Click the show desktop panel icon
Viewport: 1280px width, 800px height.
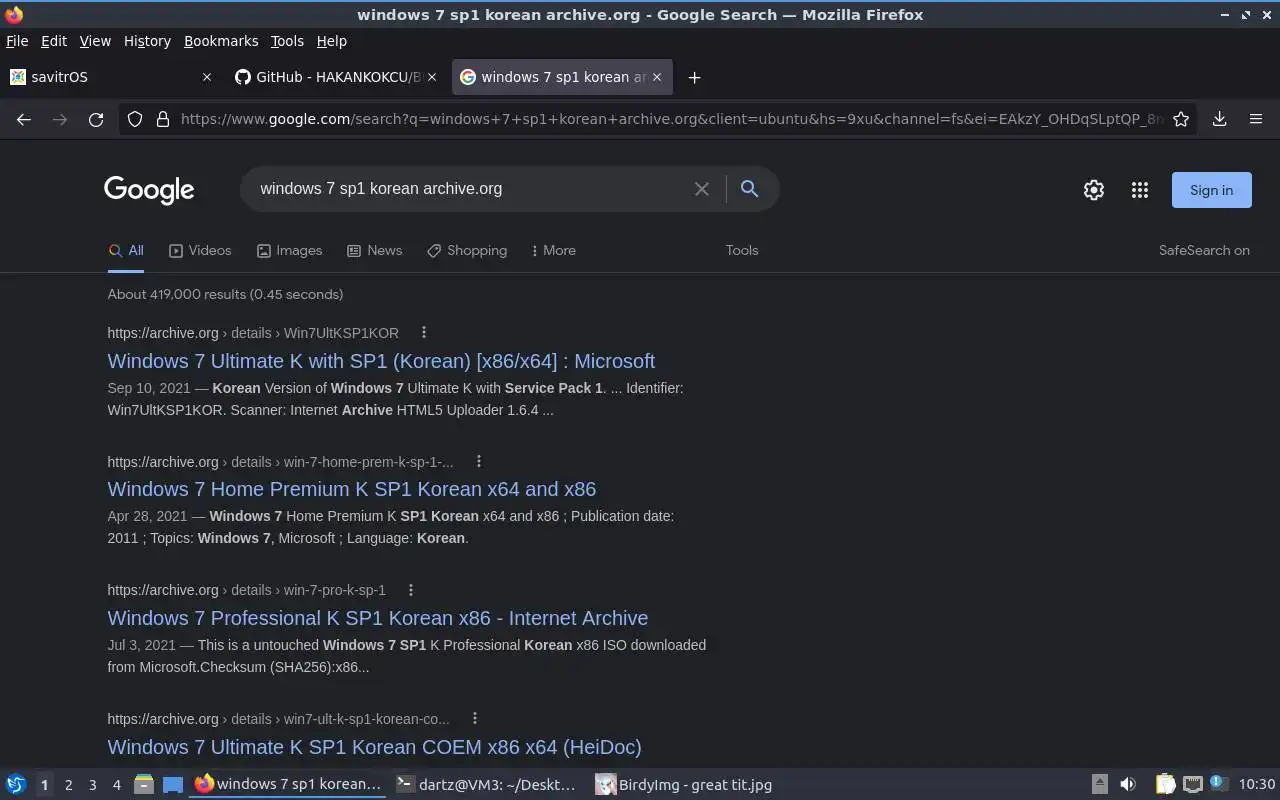pos(173,784)
